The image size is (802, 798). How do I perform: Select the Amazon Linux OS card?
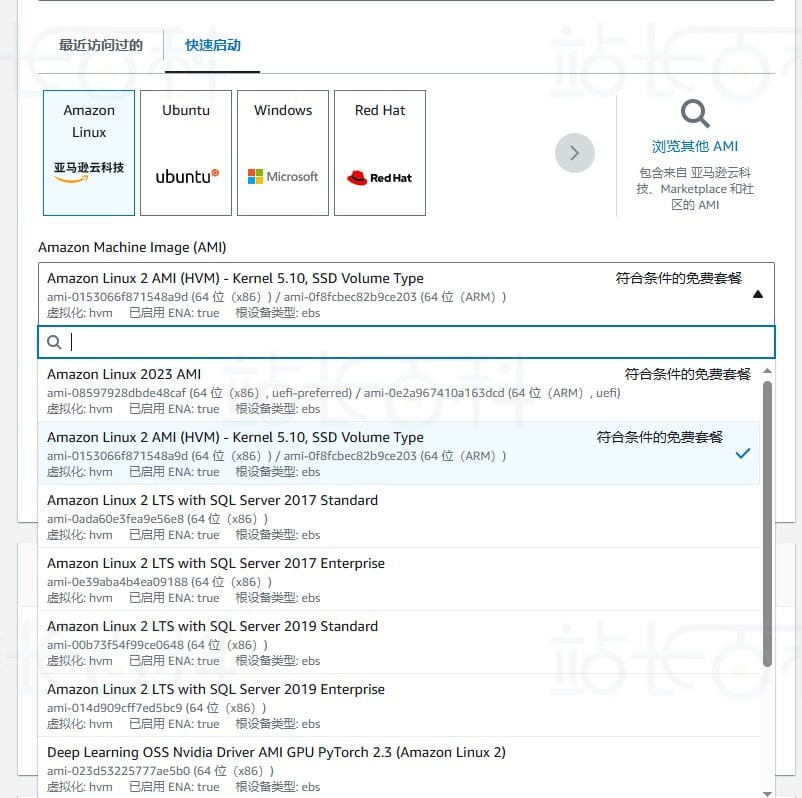[88, 152]
